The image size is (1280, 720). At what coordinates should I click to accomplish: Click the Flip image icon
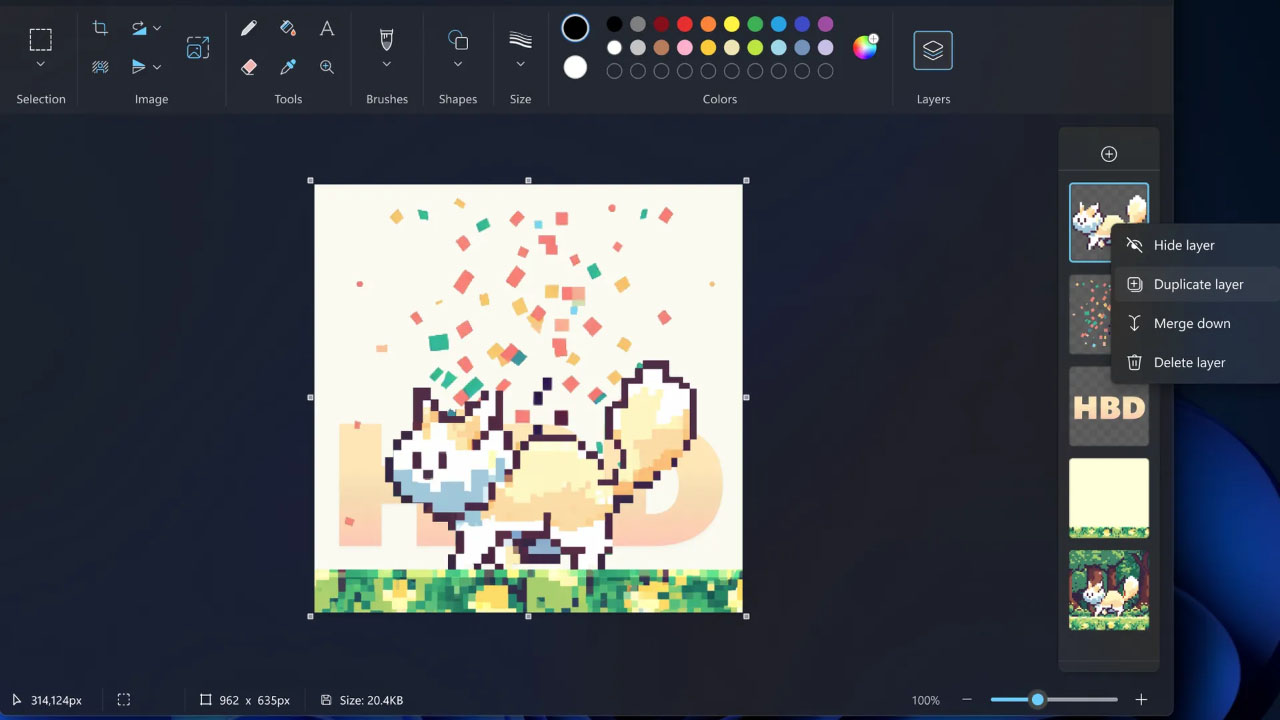tap(139, 67)
